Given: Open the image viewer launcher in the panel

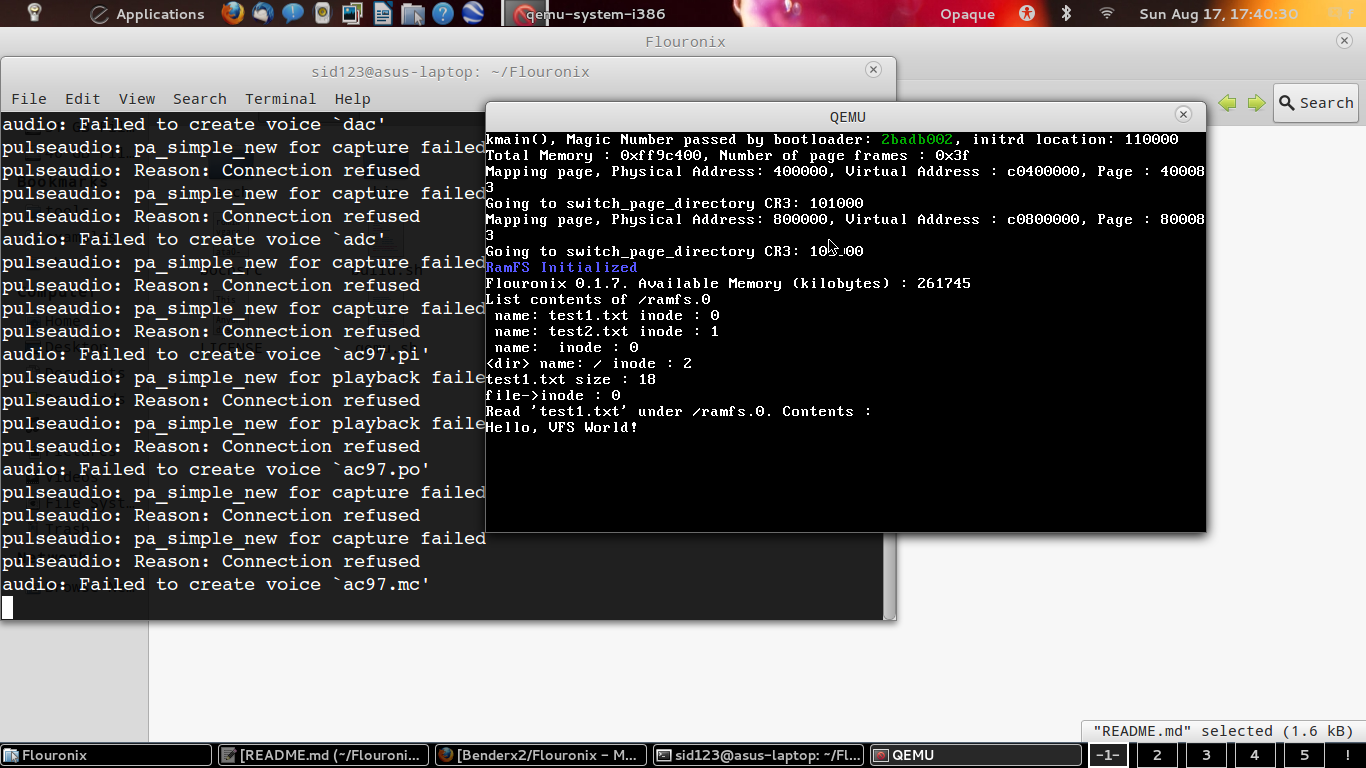Looking at the screenshot, I should (x=352, y=13).
